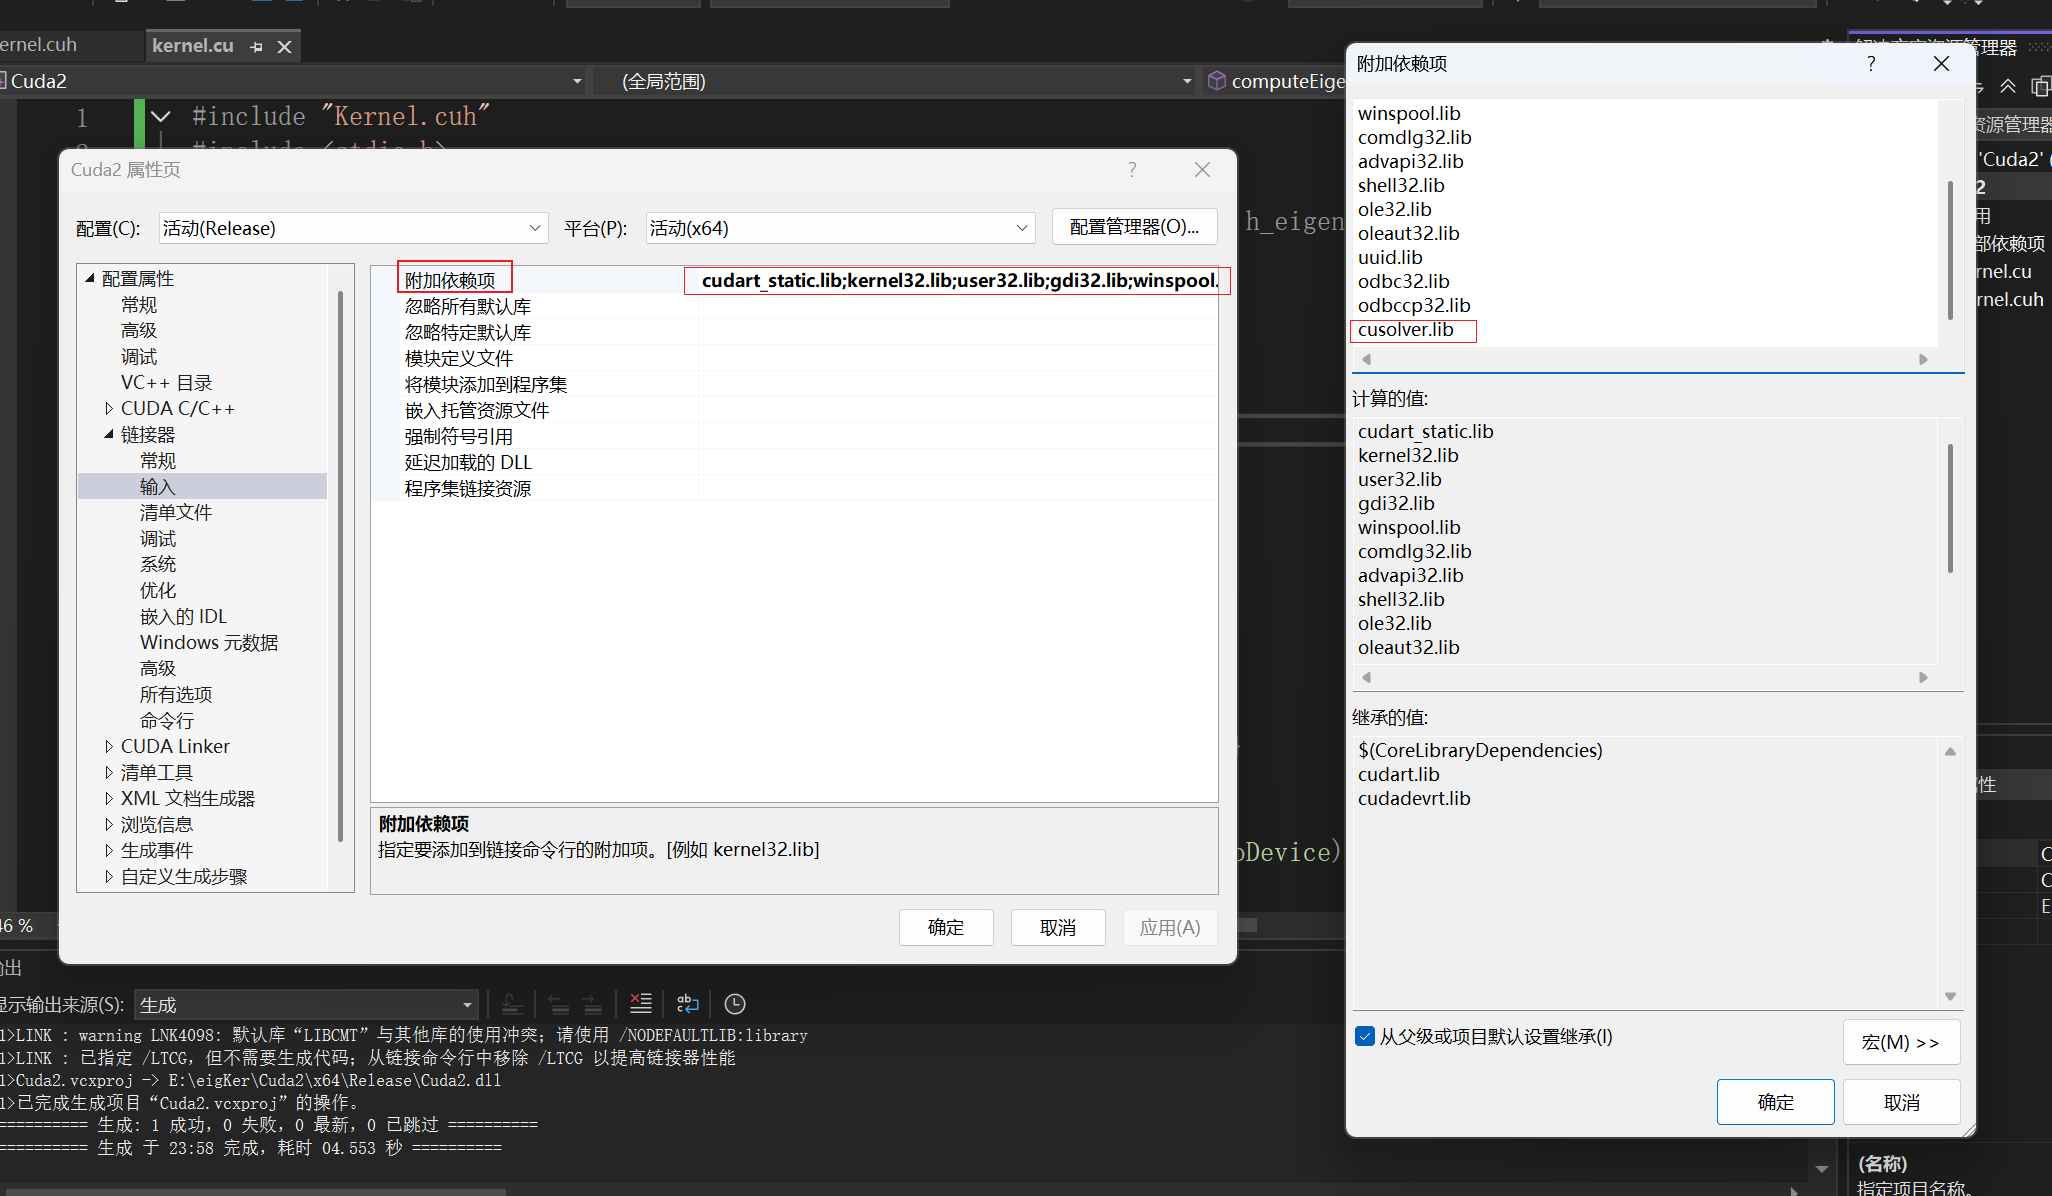Screen dimensions: 2052x1196
Task: Click the 宏(M) >> button
Action: point(1900,1042)
